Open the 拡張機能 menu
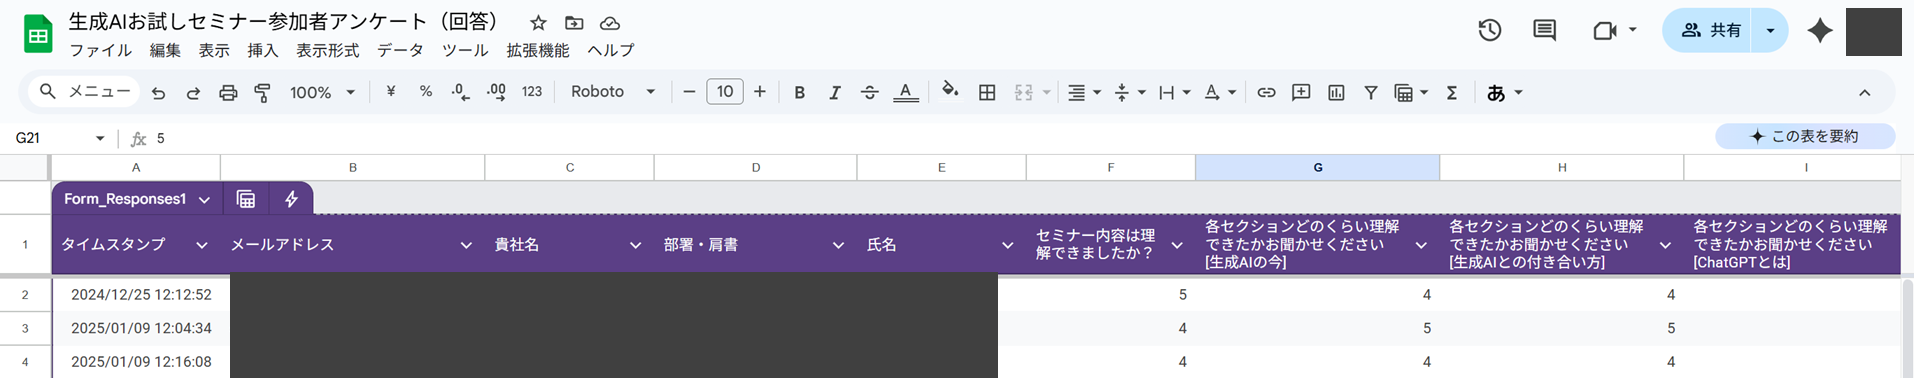Screen dimensions: 1914x378 538,50
